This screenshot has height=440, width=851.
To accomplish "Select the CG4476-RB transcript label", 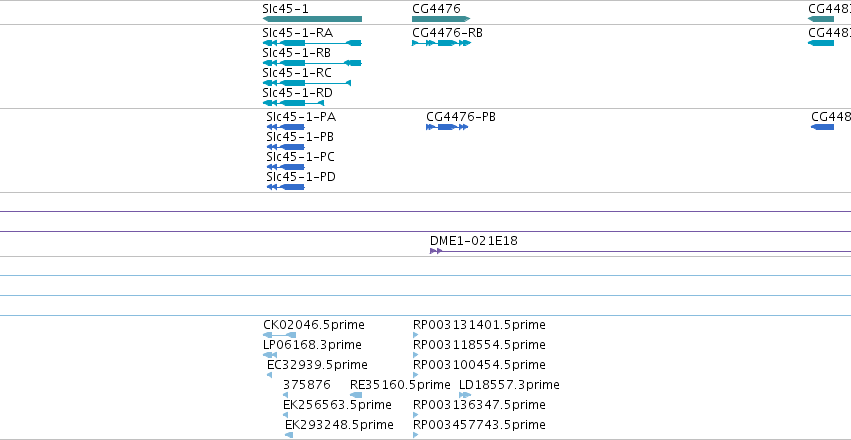I will (x=447, y=33).
